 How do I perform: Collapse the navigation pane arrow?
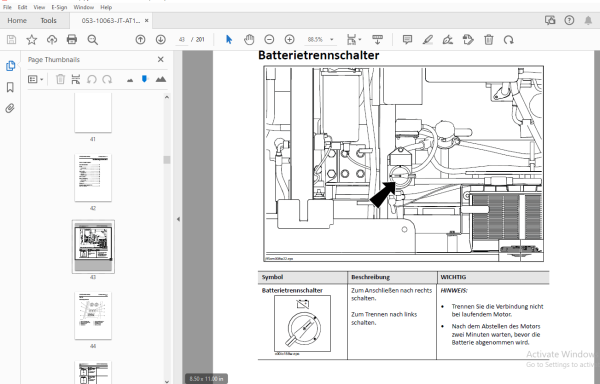pos(178,219)
